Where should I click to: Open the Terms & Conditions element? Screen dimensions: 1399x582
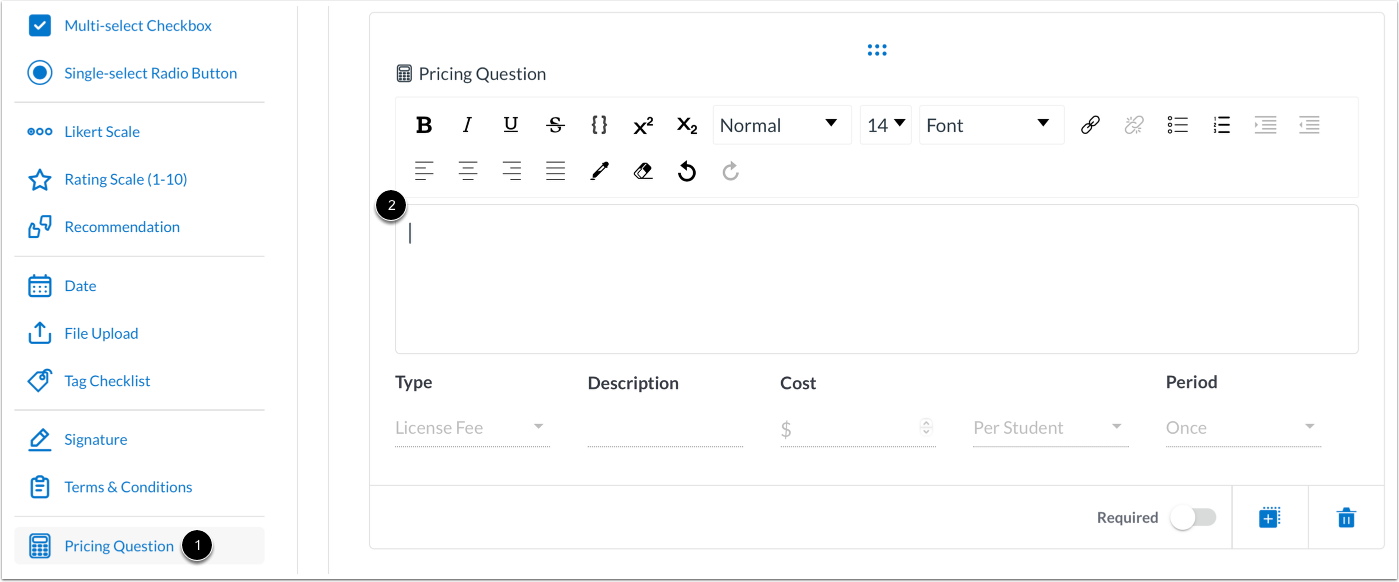(128, 486)
